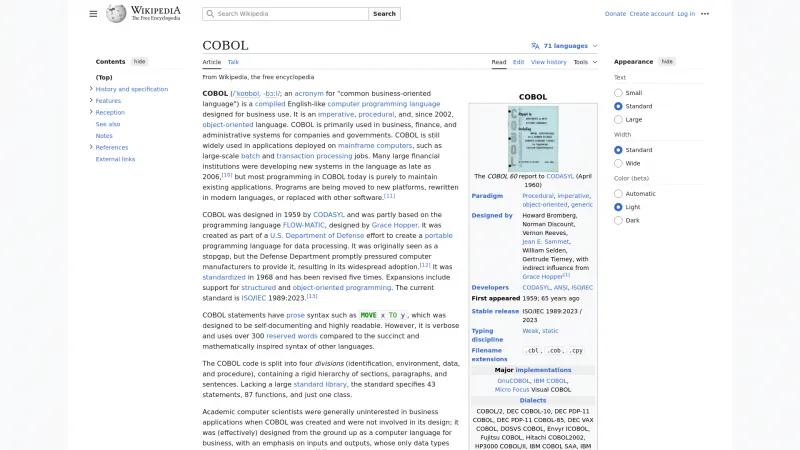Open the object-oriented programming link
The width and height of the screenshot is (800, 450).
tap(342, 288)
